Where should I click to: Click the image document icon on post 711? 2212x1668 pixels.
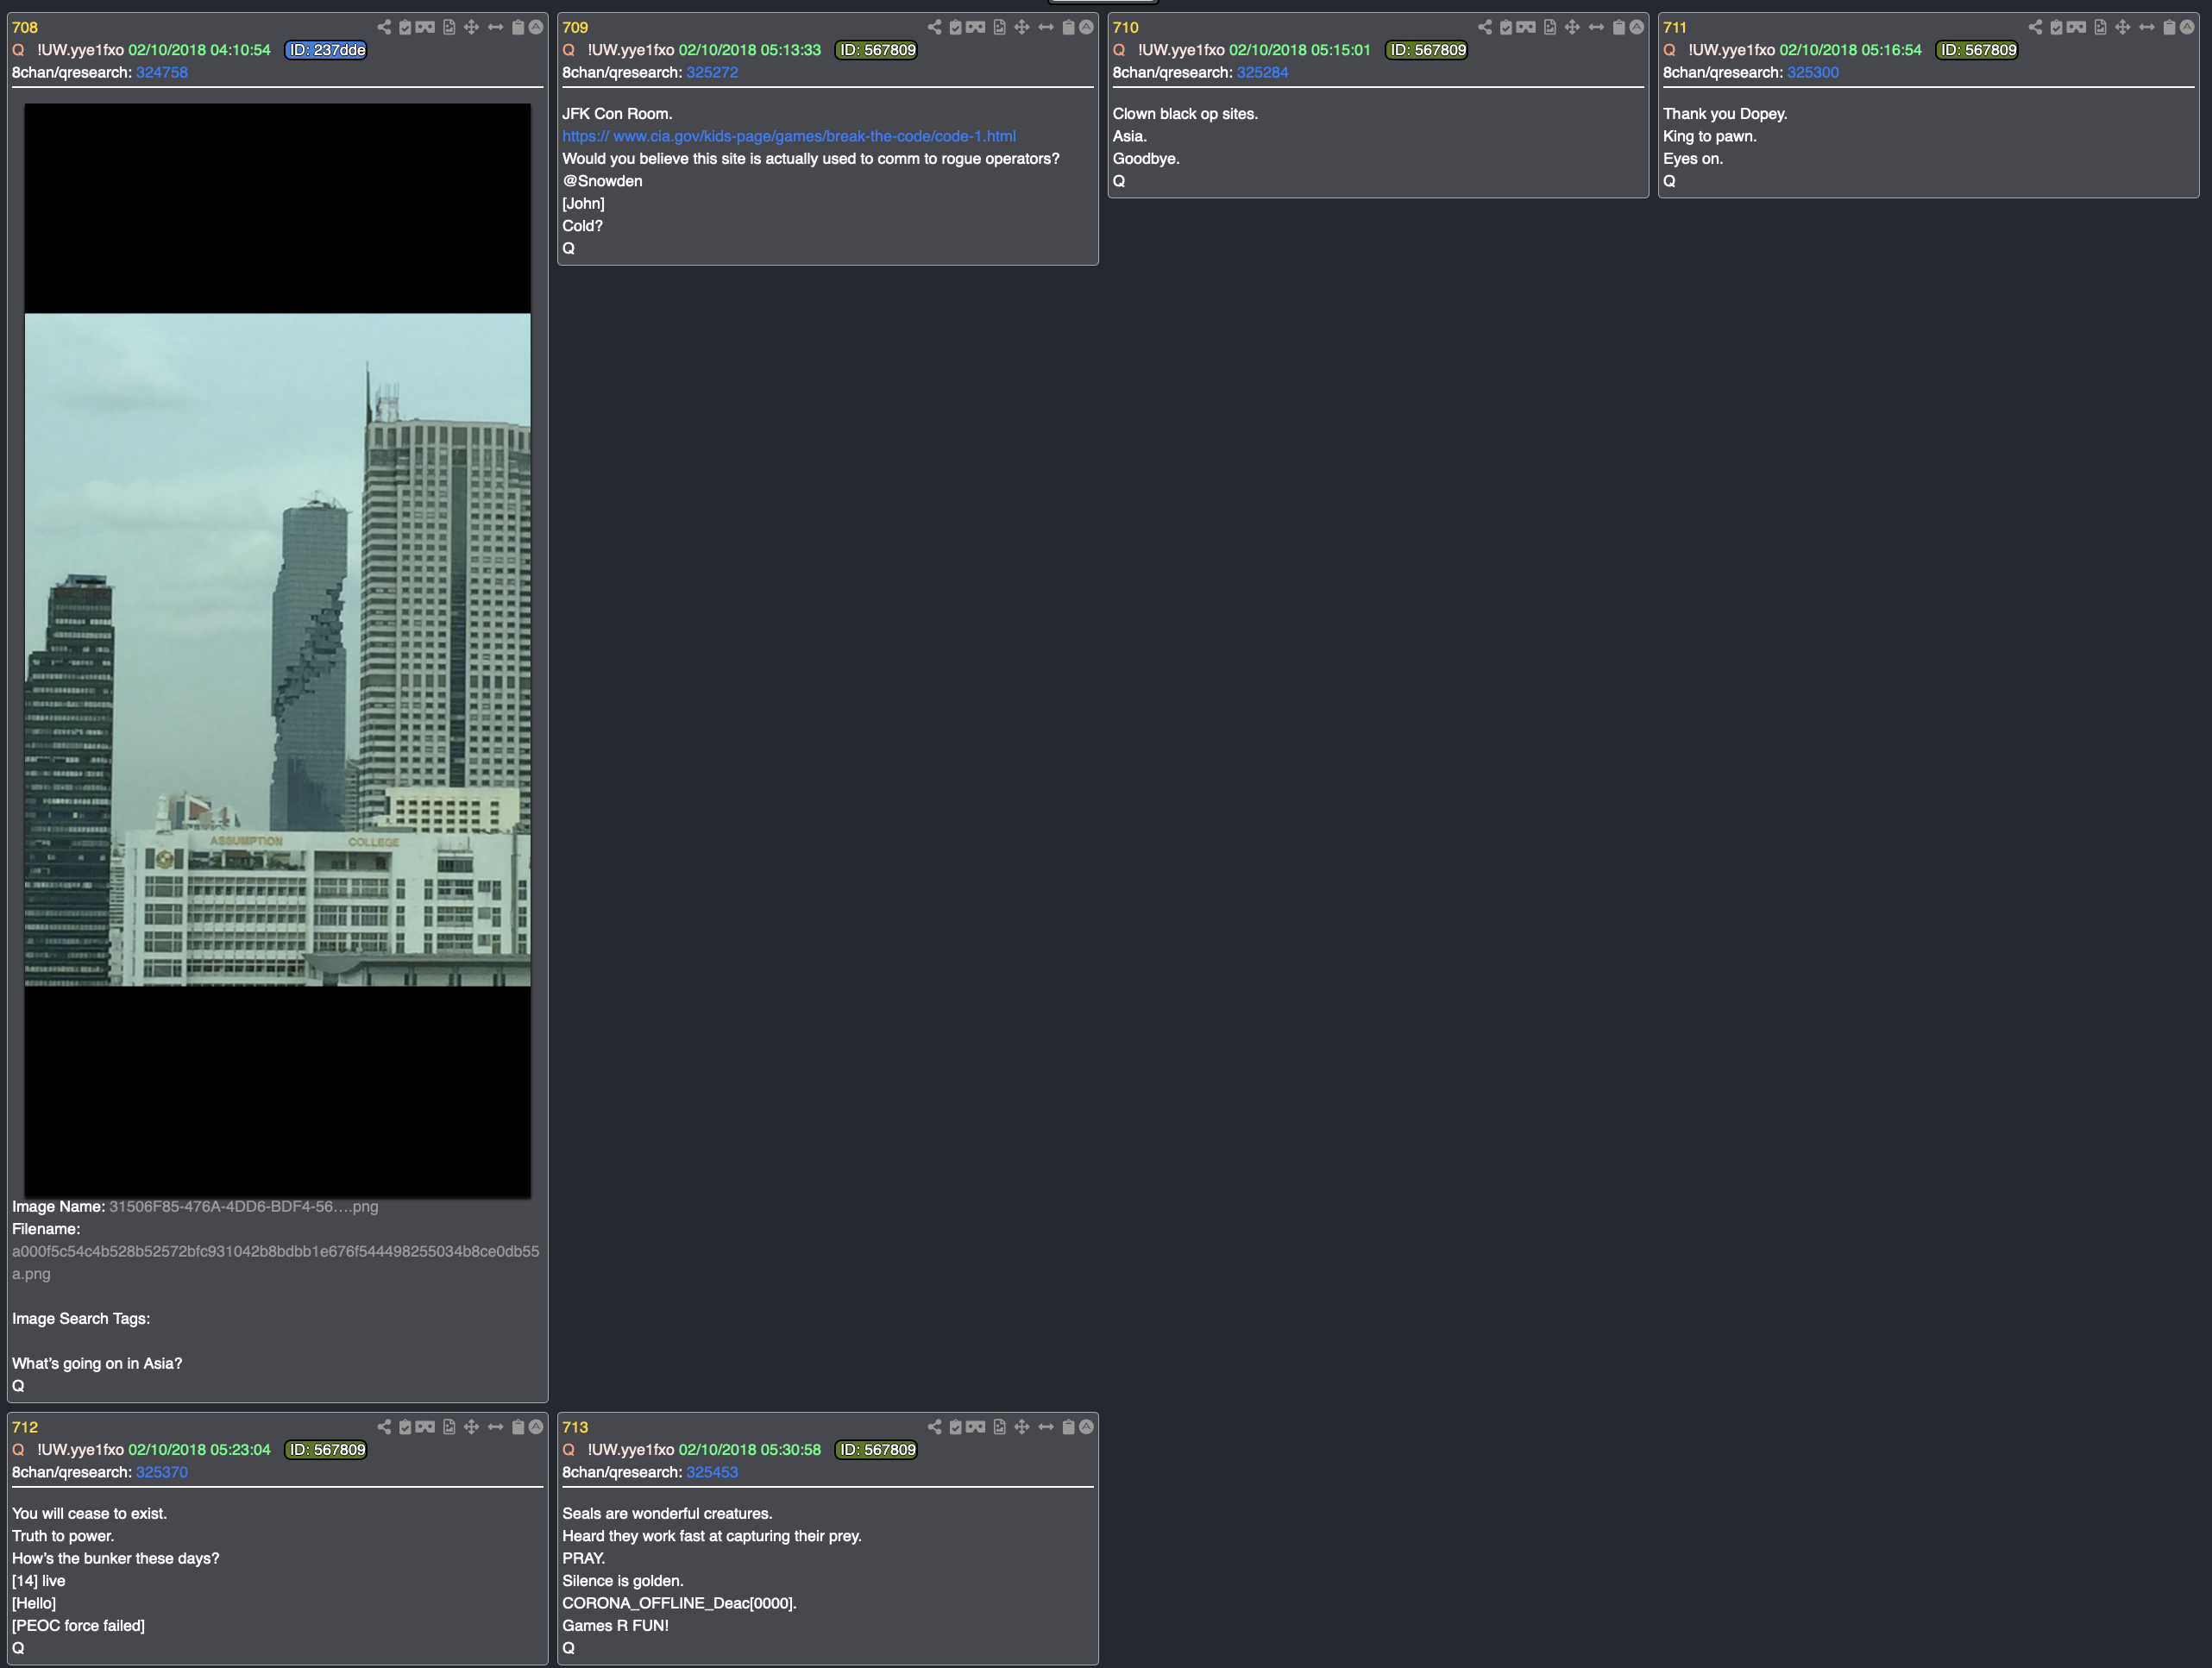(x=2100, y=27)
